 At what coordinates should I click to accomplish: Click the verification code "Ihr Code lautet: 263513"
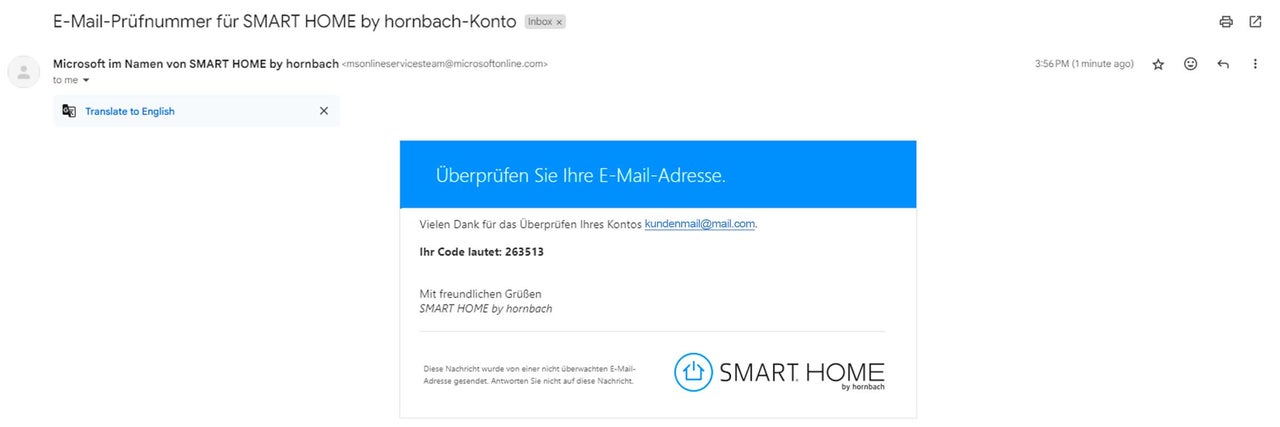[481, 252]
